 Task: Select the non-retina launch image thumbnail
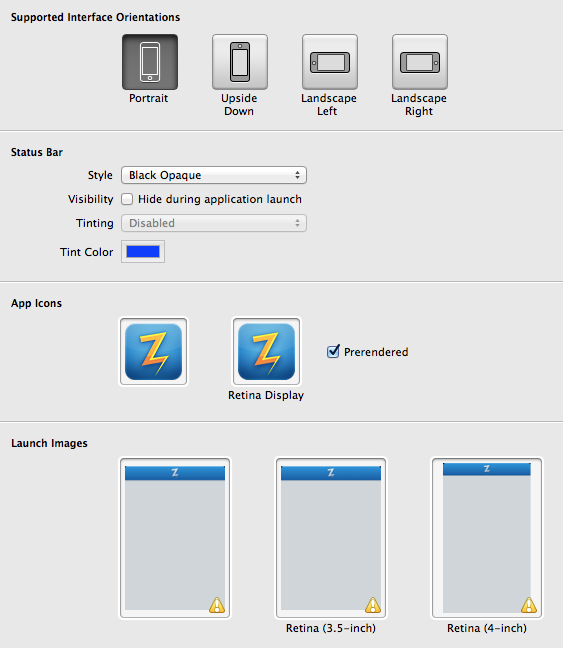[175, 538]
